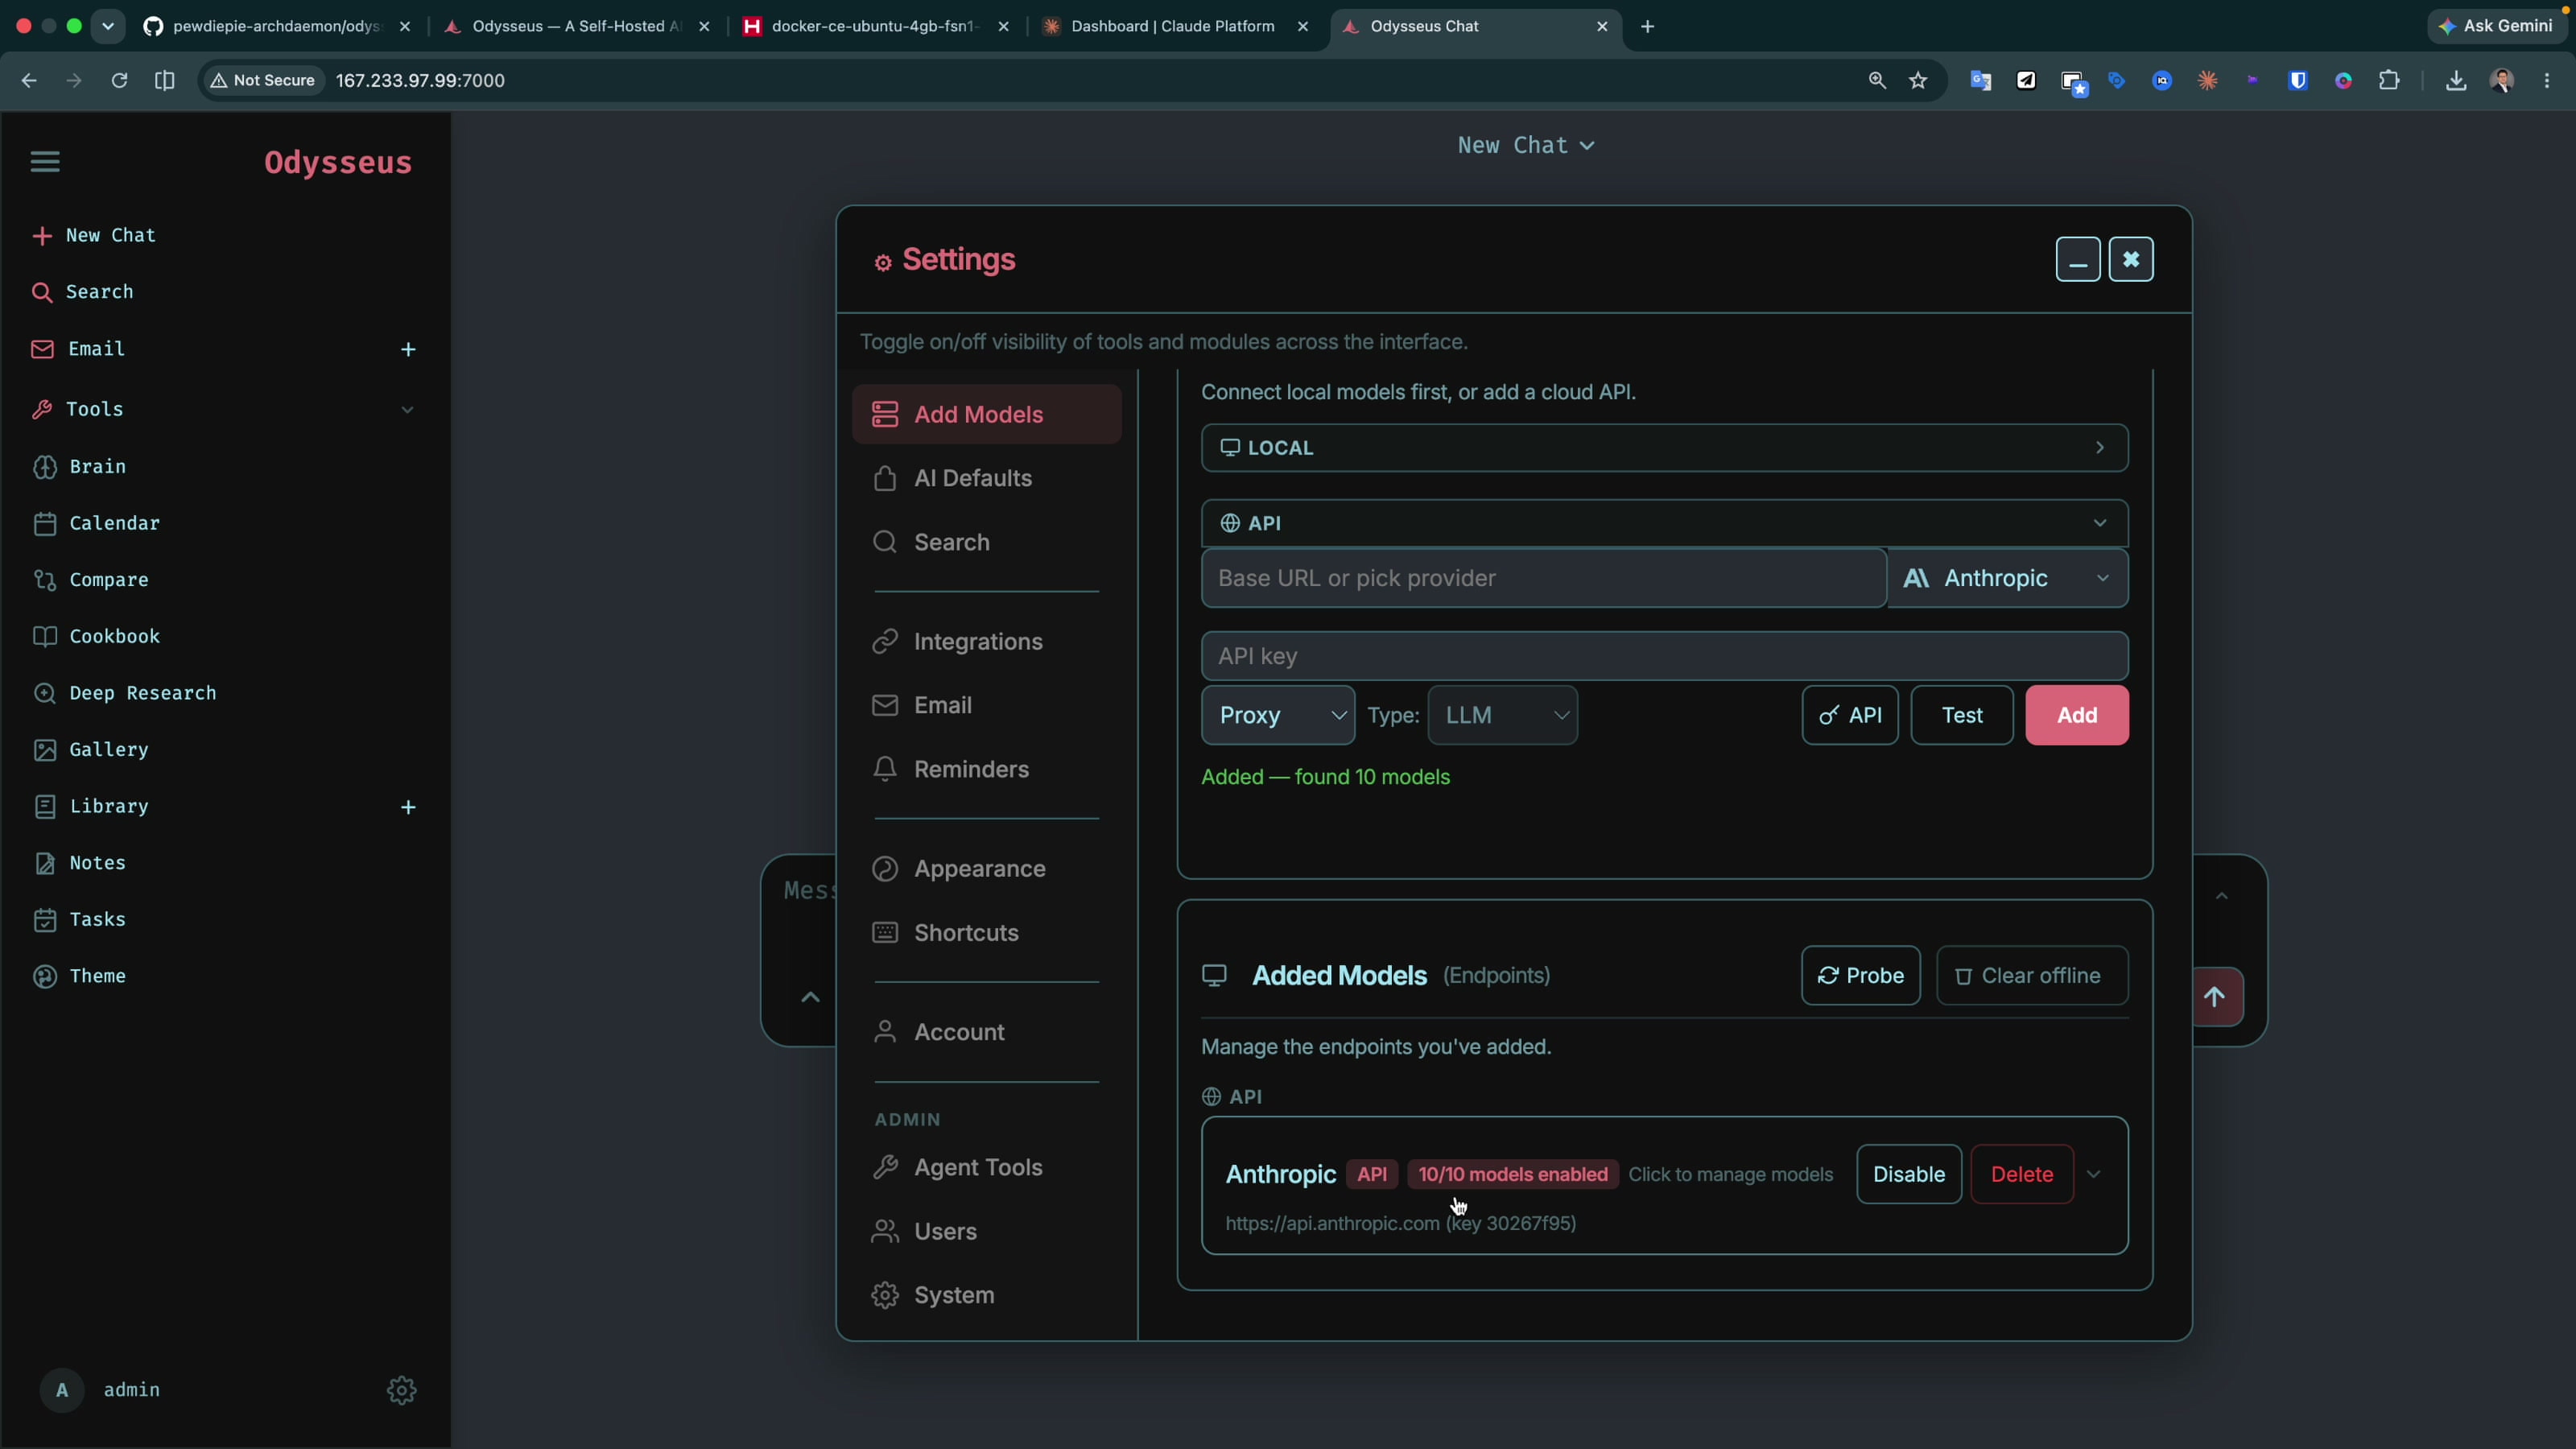Open the Shortcuts settings tab
The width and height of the screenshot is (2576, 1449).
point(986,932)
